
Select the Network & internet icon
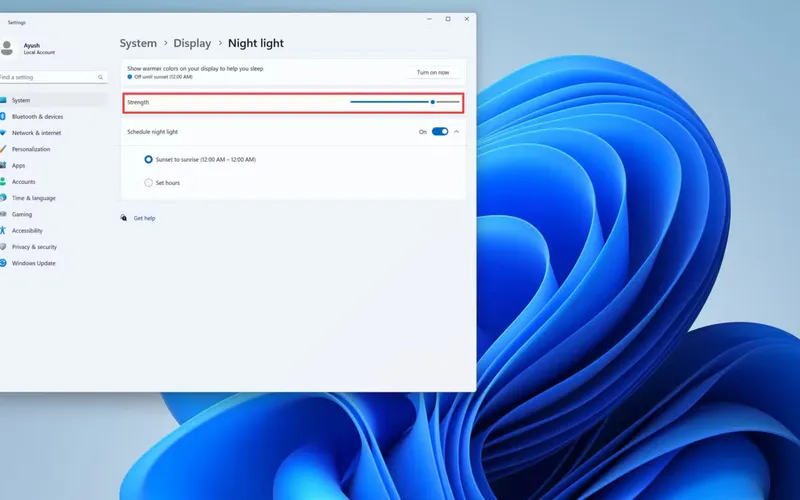(x=4, y=132)
